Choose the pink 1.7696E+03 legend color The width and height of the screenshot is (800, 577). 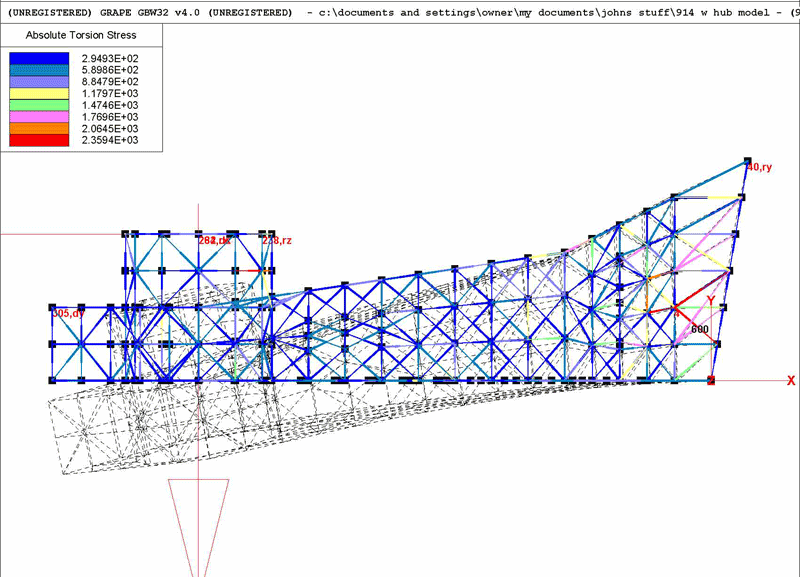[x=40, y=117]
